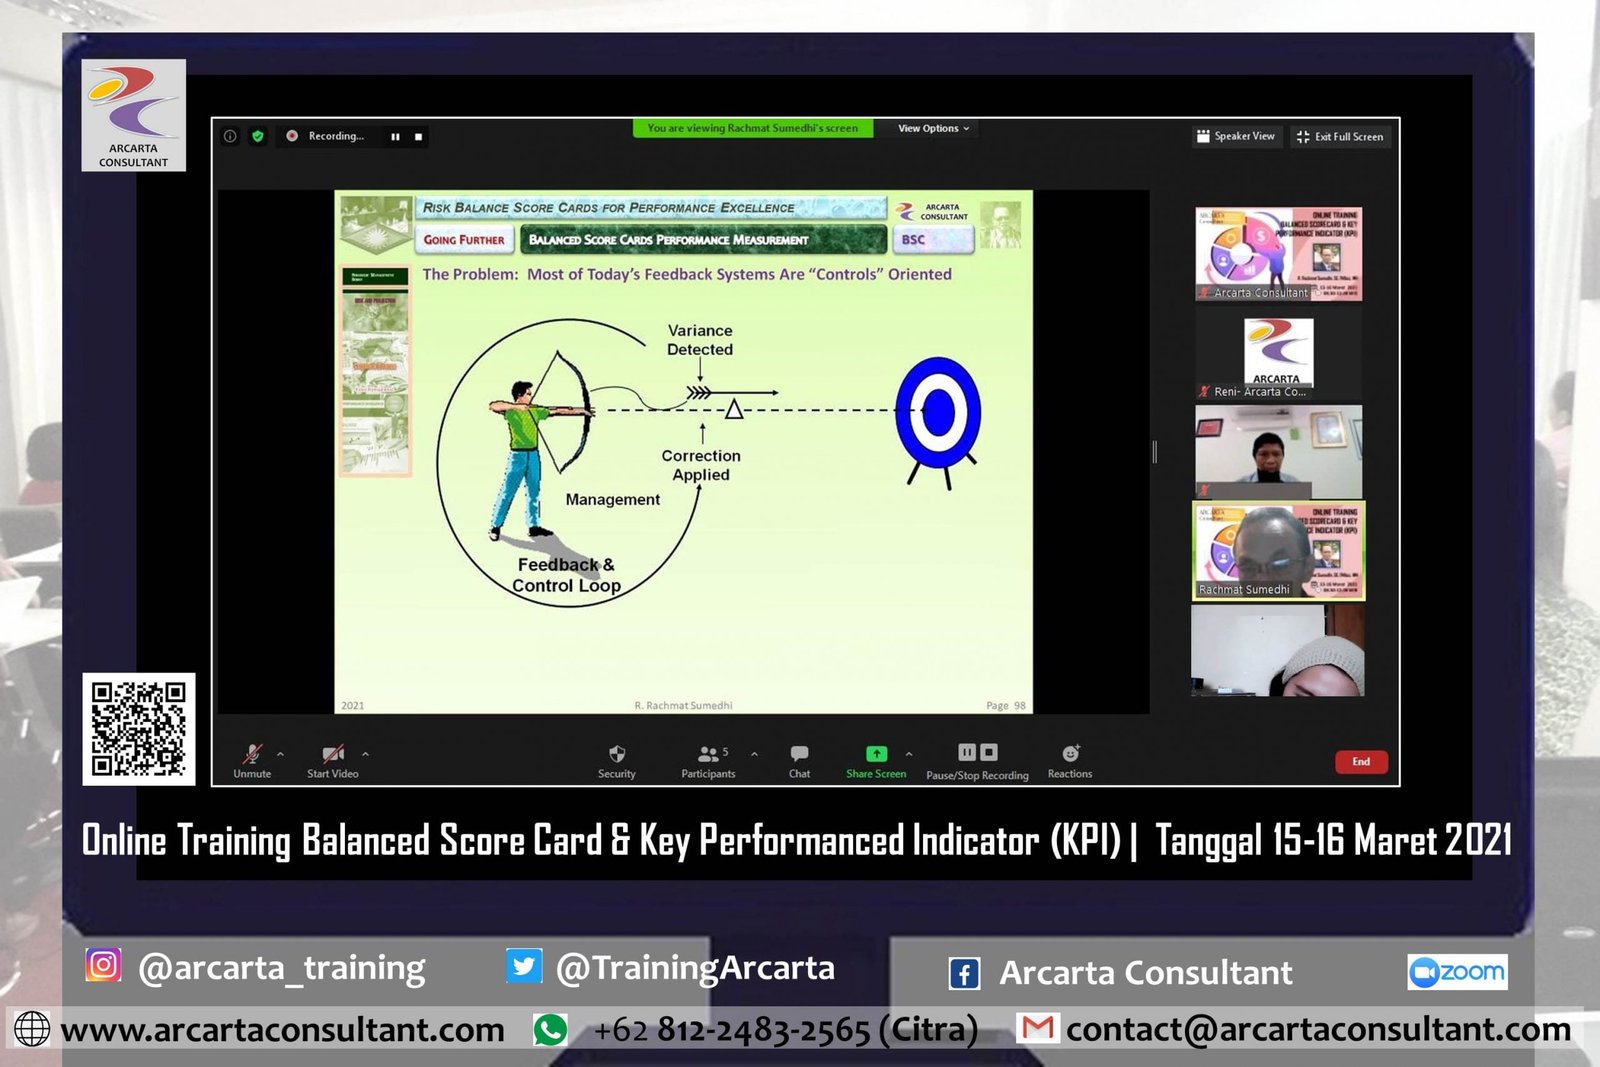Click the green encryption shield icon

click(x=258, y=136)
